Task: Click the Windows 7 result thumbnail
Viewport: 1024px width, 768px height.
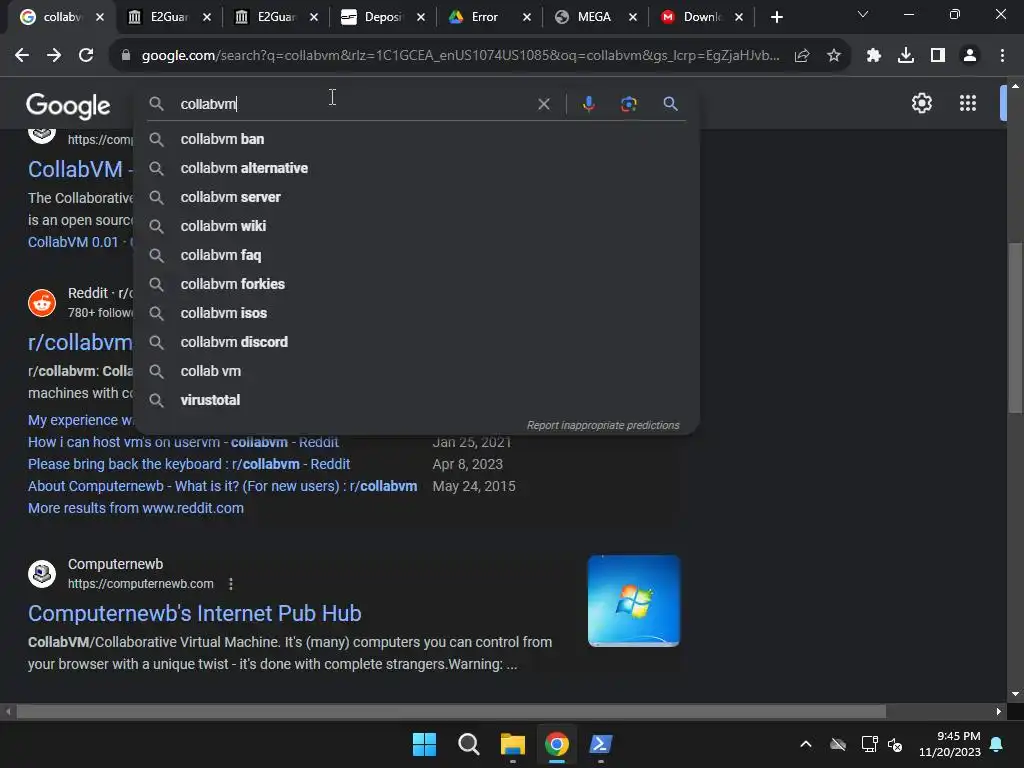Action: (633, 601)
